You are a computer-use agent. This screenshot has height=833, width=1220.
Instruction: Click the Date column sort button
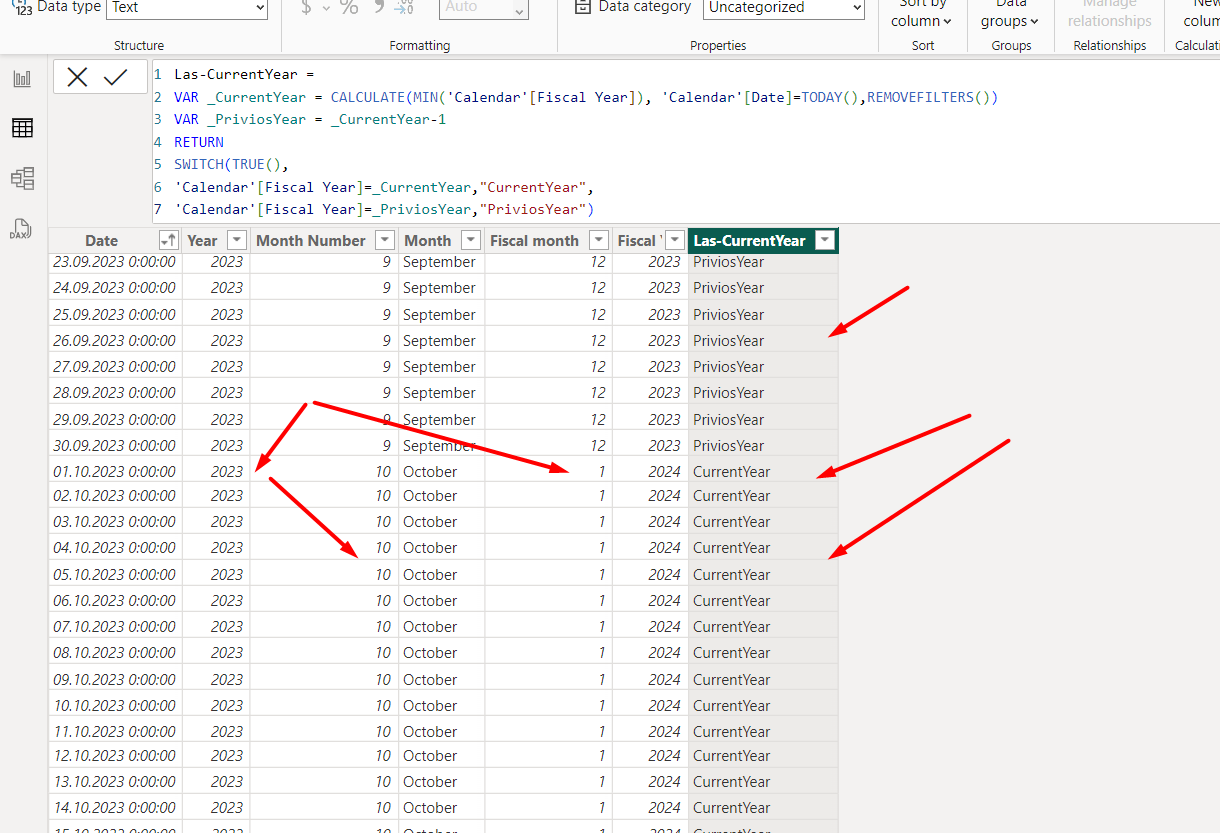click(168, 241)
